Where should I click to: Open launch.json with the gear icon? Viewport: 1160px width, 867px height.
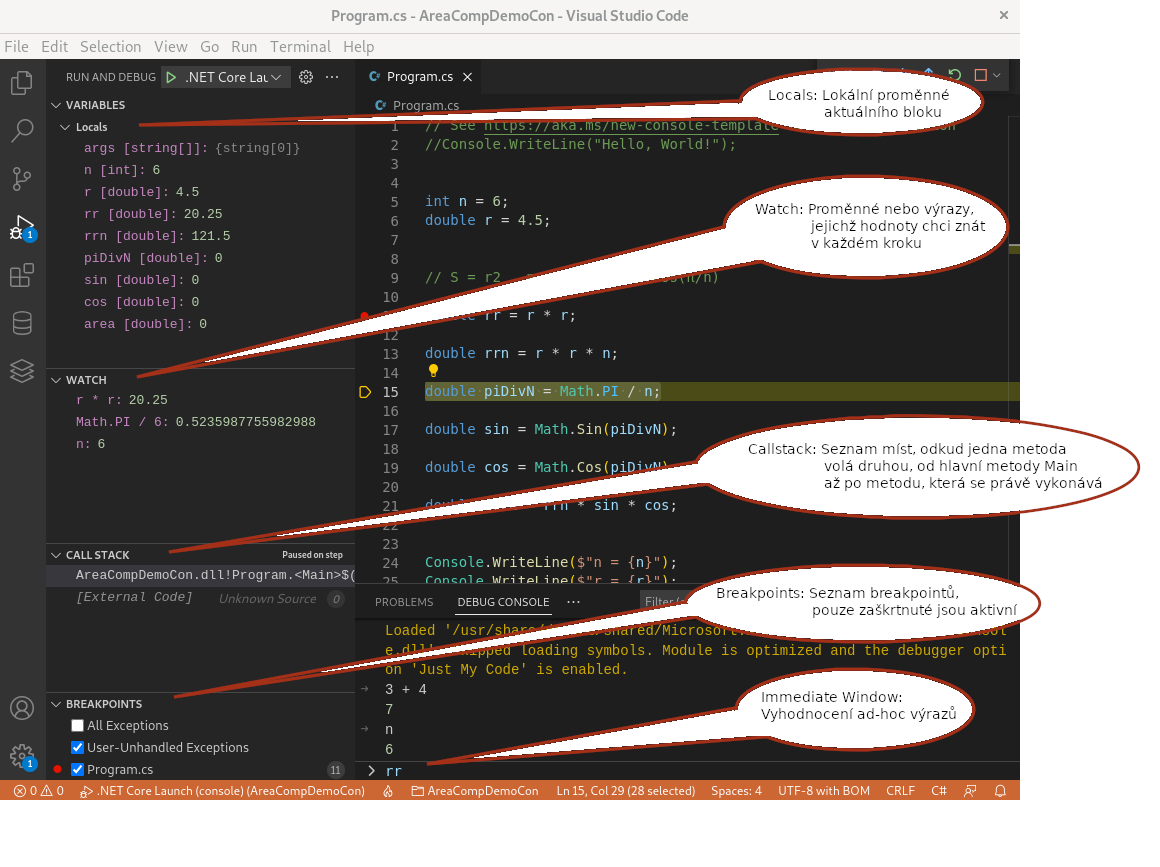click(306, 77)
